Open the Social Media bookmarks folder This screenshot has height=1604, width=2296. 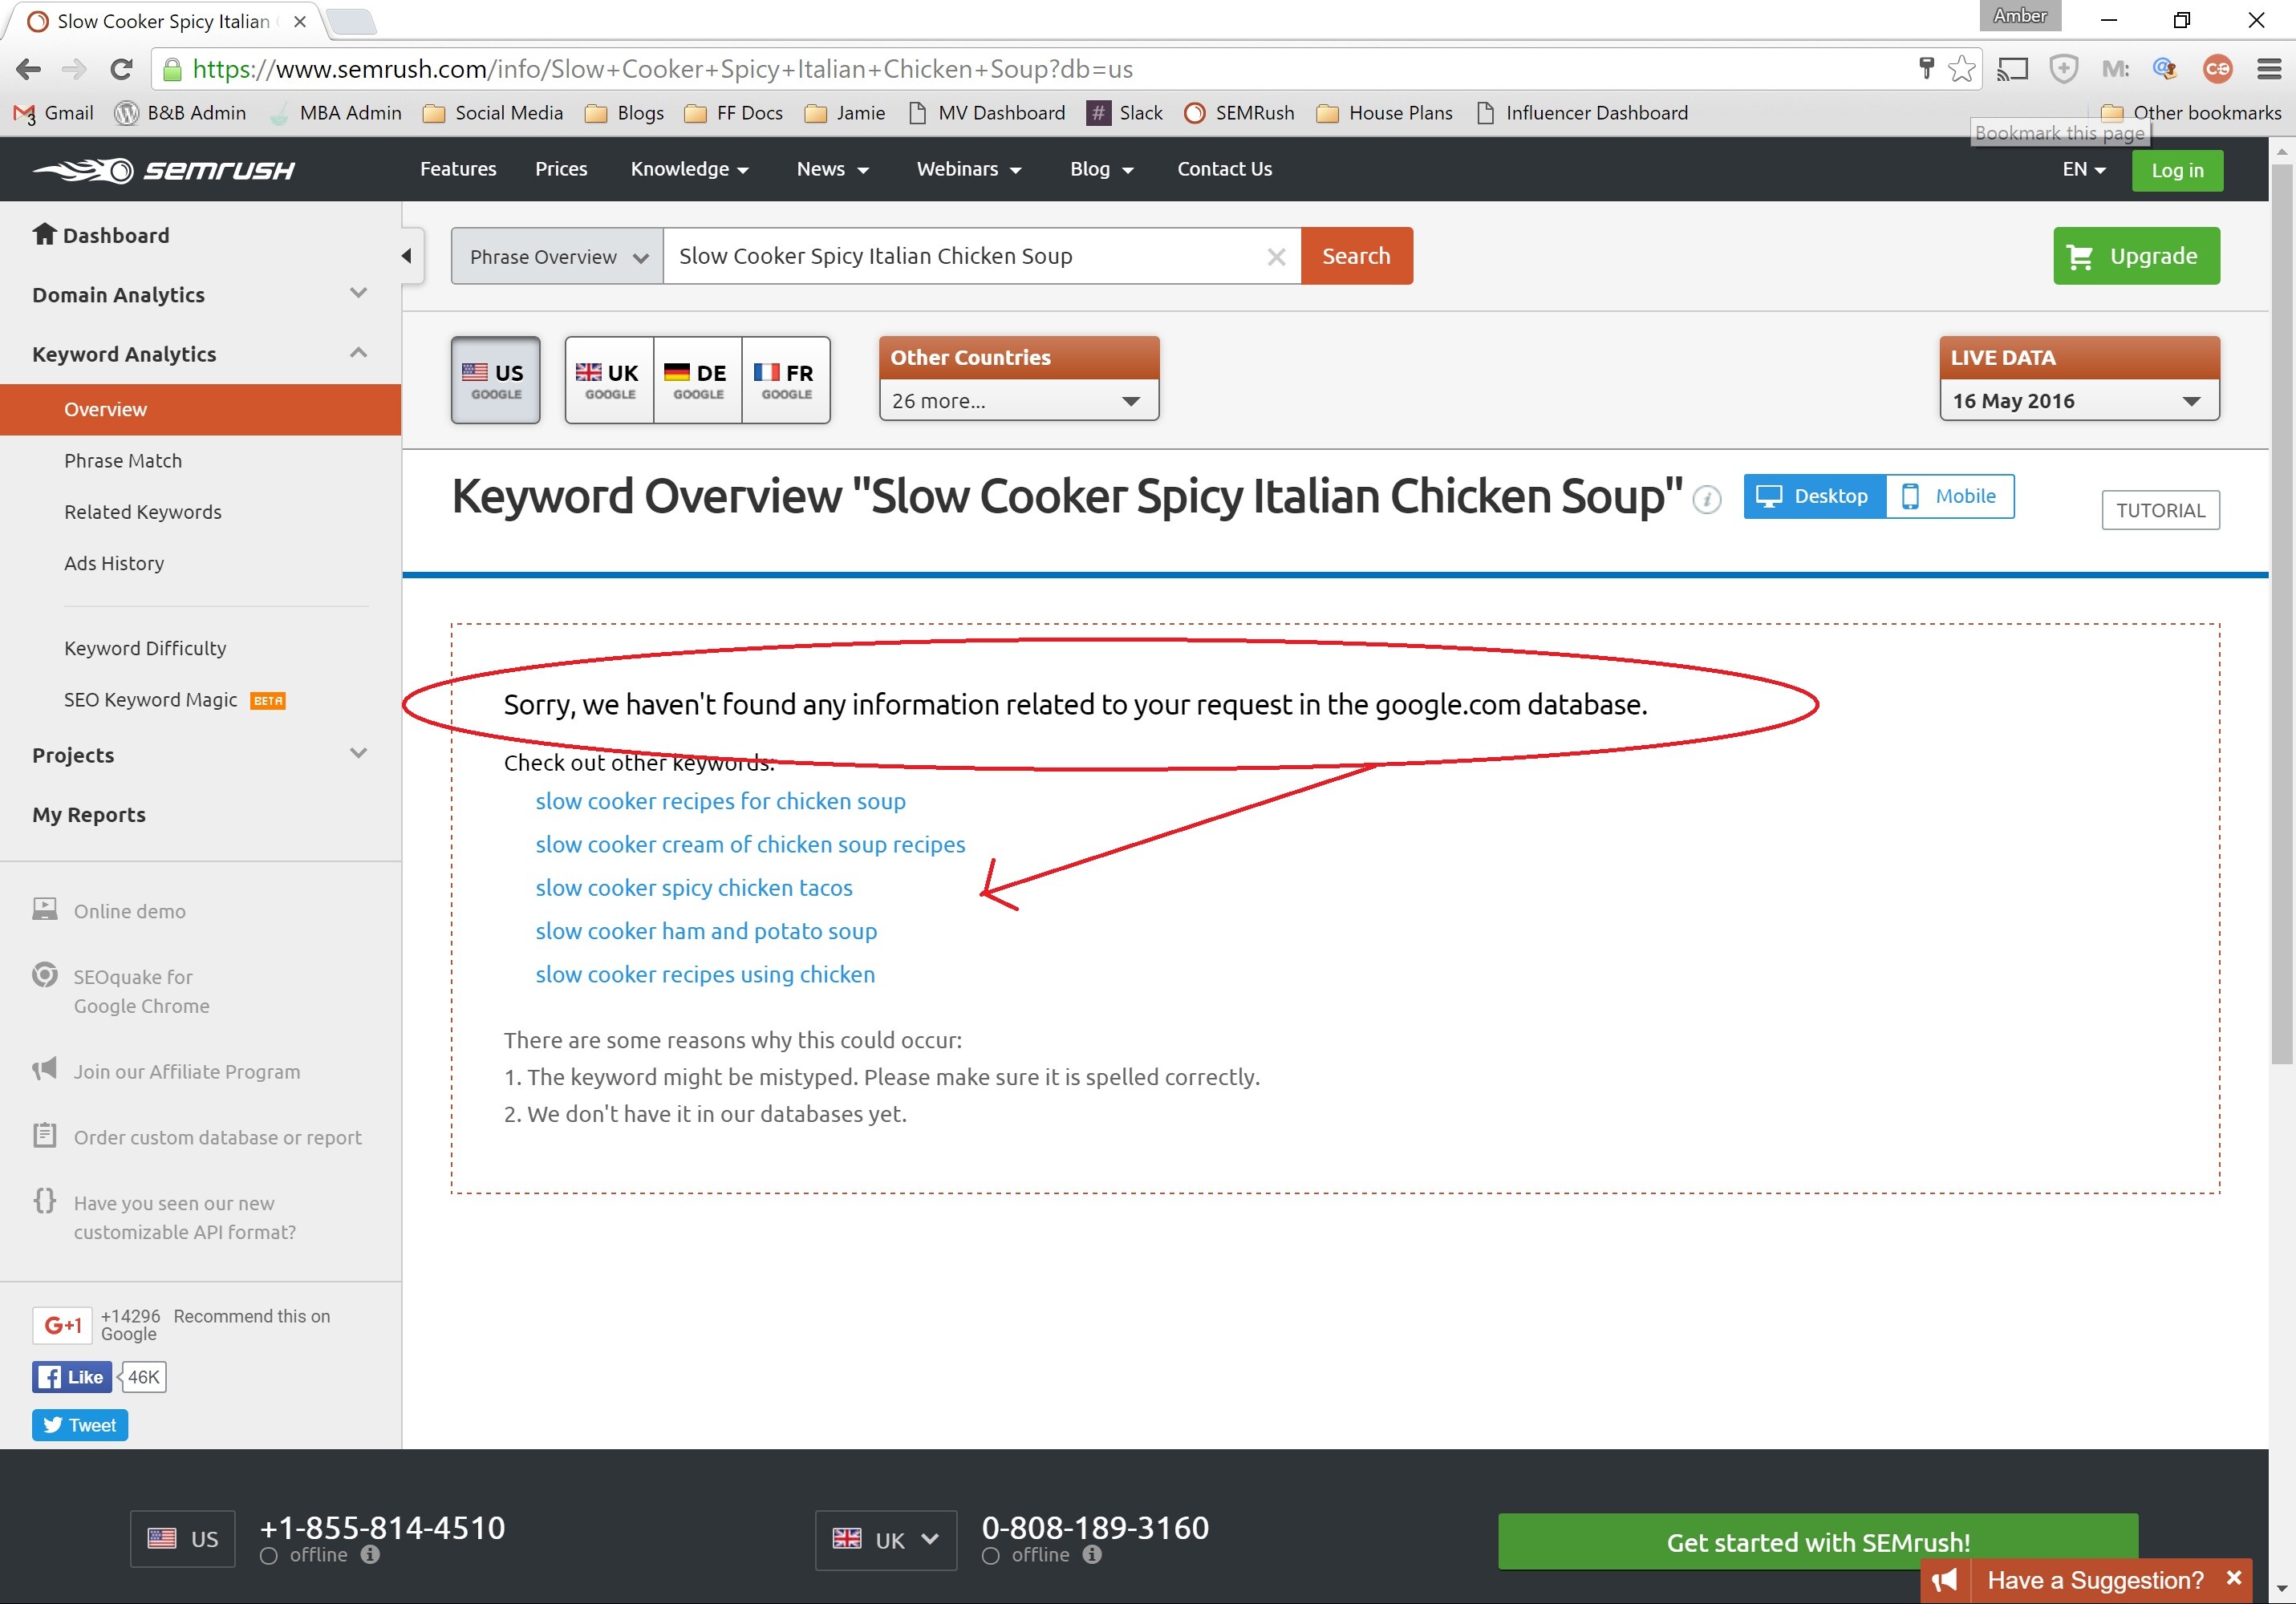coord(493,113)
